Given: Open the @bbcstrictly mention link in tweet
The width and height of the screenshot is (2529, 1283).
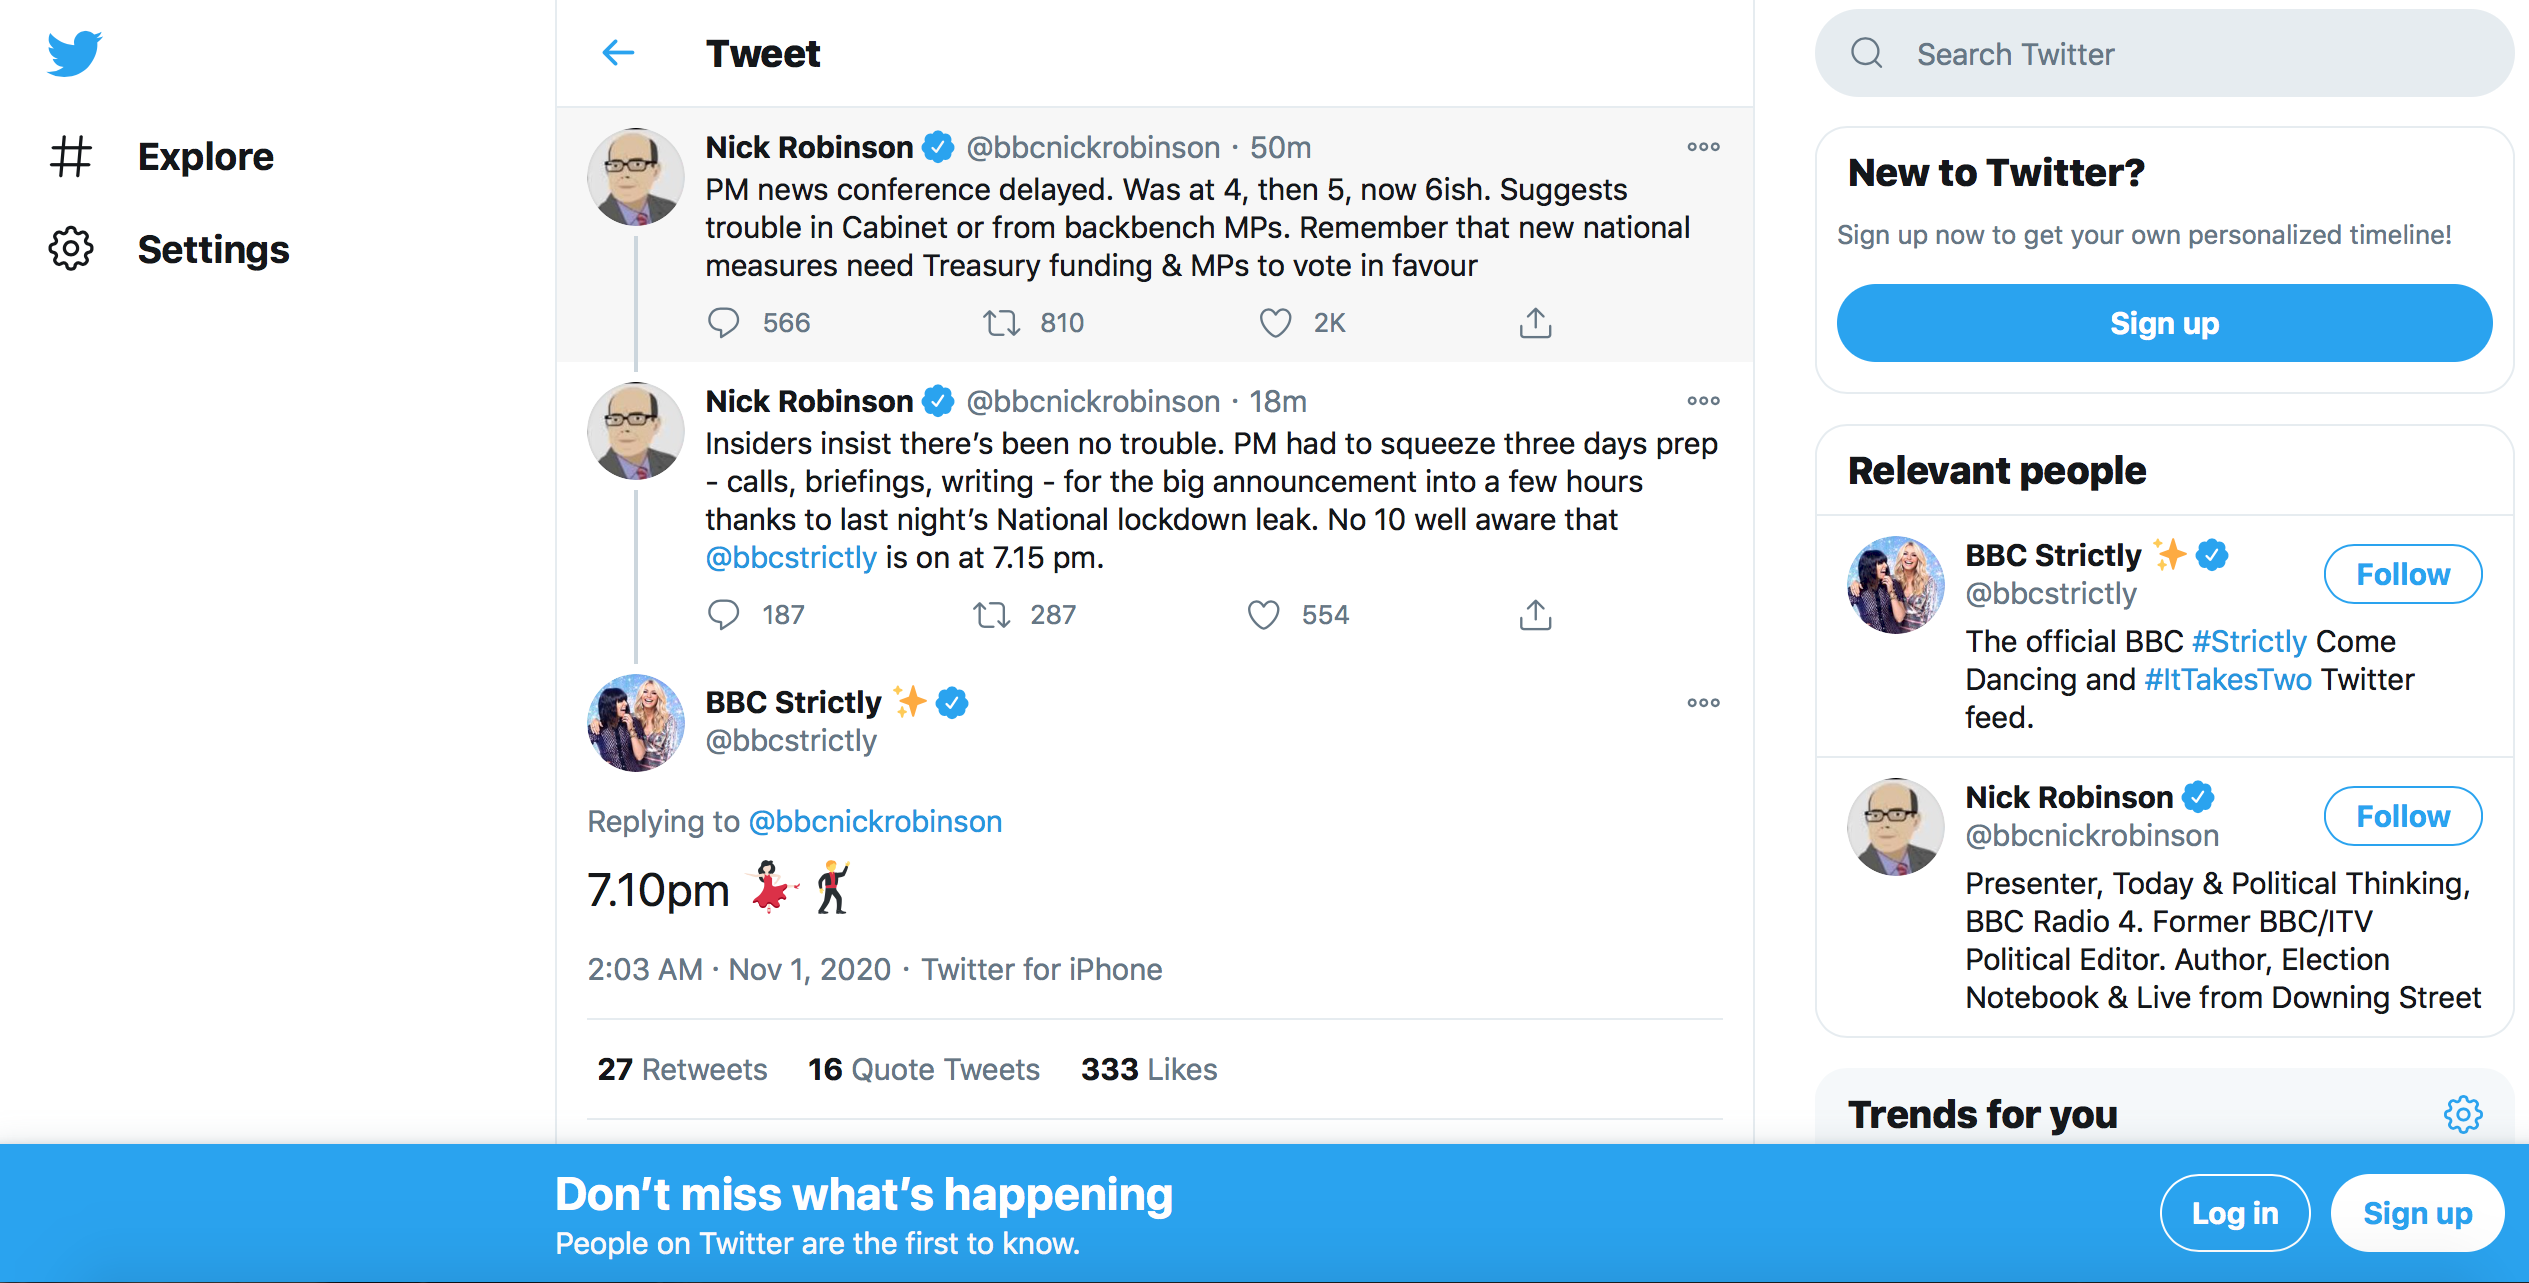Looking at the screenshot, I should tap(791, 558).
